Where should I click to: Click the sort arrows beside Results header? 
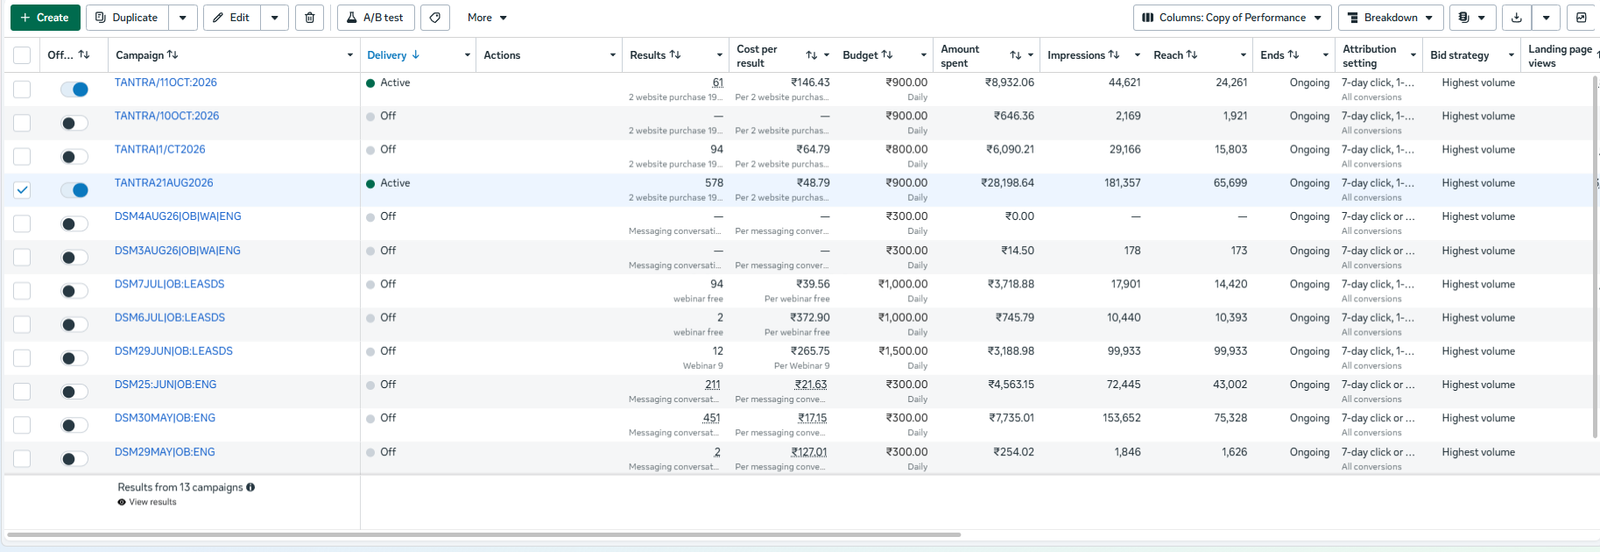675,55
